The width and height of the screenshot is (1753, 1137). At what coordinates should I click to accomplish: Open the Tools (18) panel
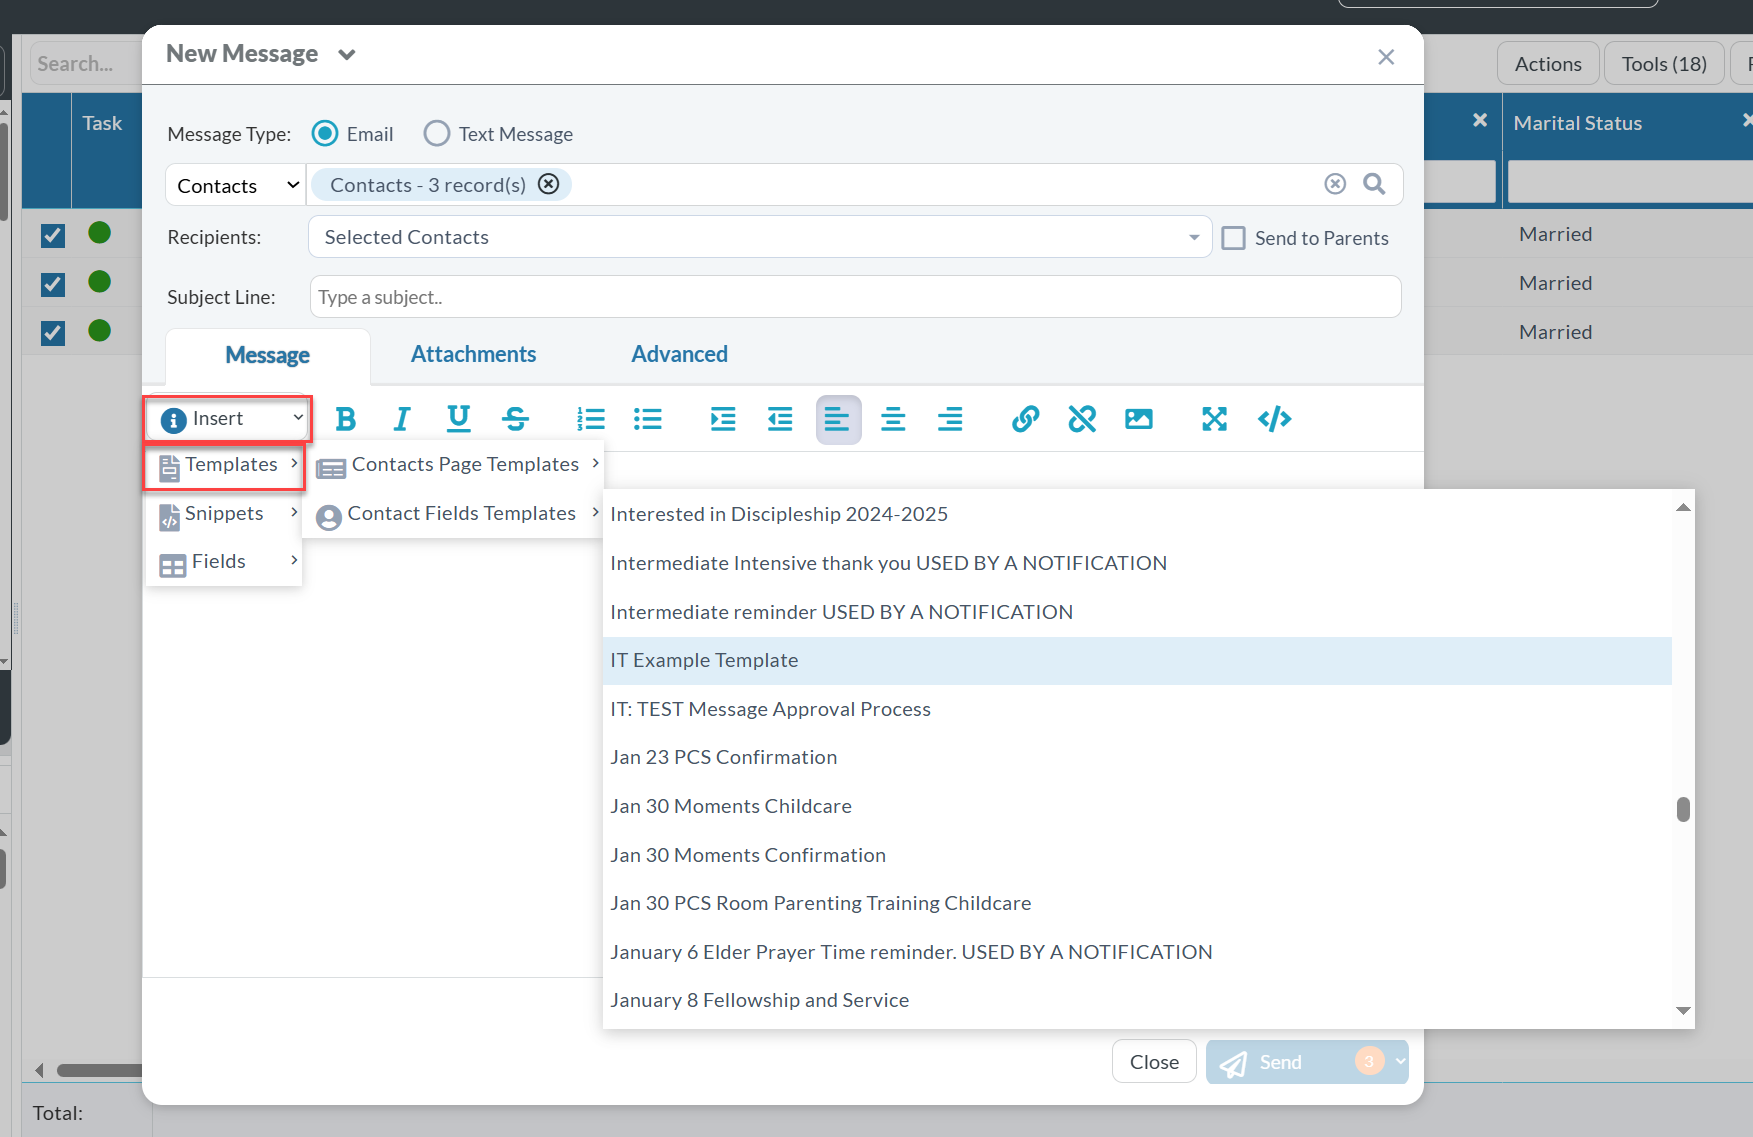1663,63
